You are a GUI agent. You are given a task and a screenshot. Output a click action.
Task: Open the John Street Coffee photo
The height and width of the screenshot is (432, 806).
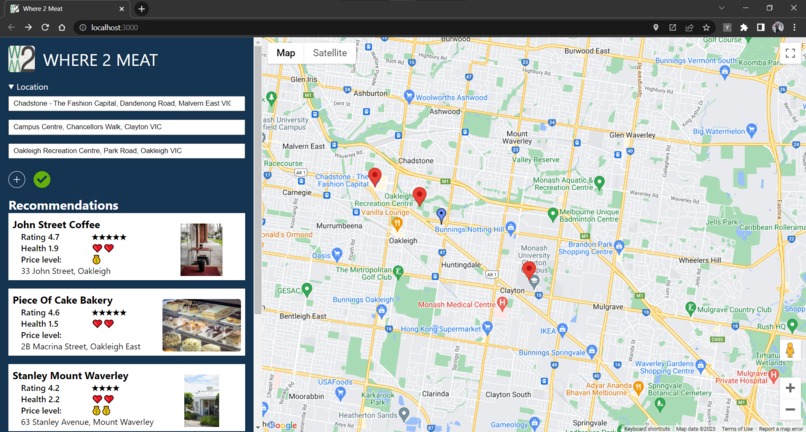click(201, 249)
